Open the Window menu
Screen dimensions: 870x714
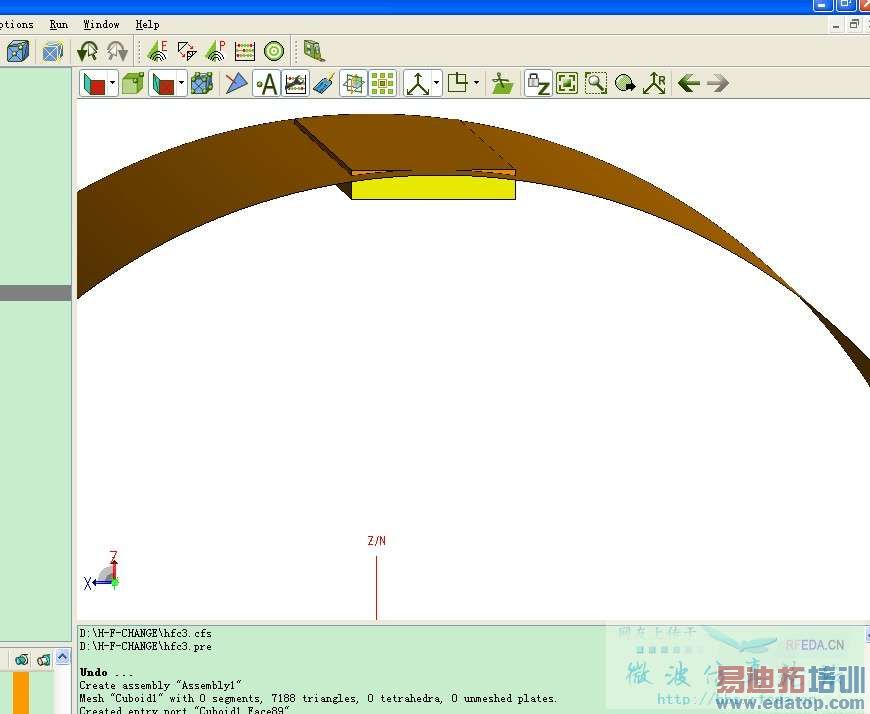[x=101, y=24]
